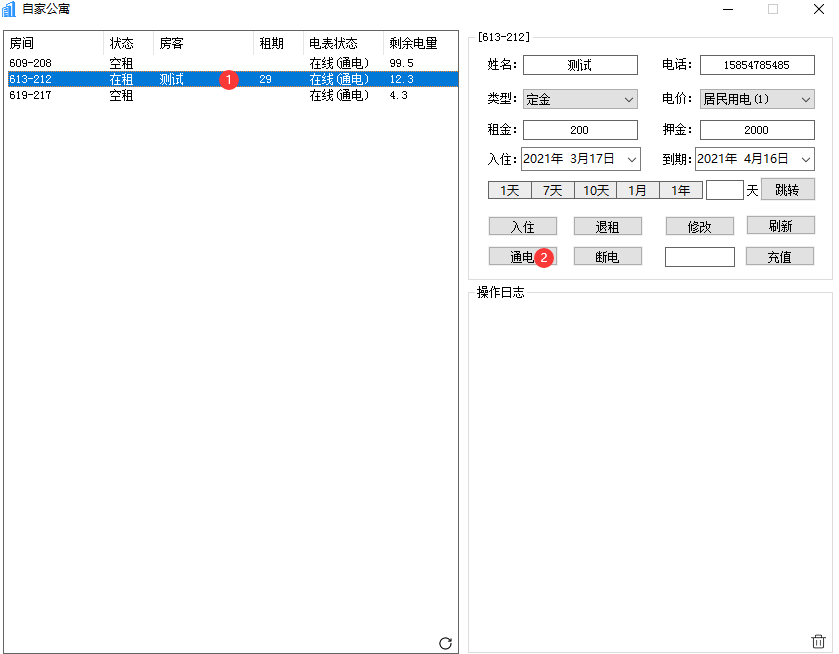Click the custom days input before 天
The image size is (839, 654).
(x=724, y=190)
